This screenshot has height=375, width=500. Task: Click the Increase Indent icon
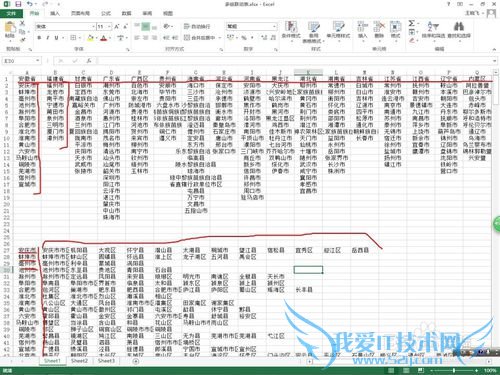click(x=175, y=38)
